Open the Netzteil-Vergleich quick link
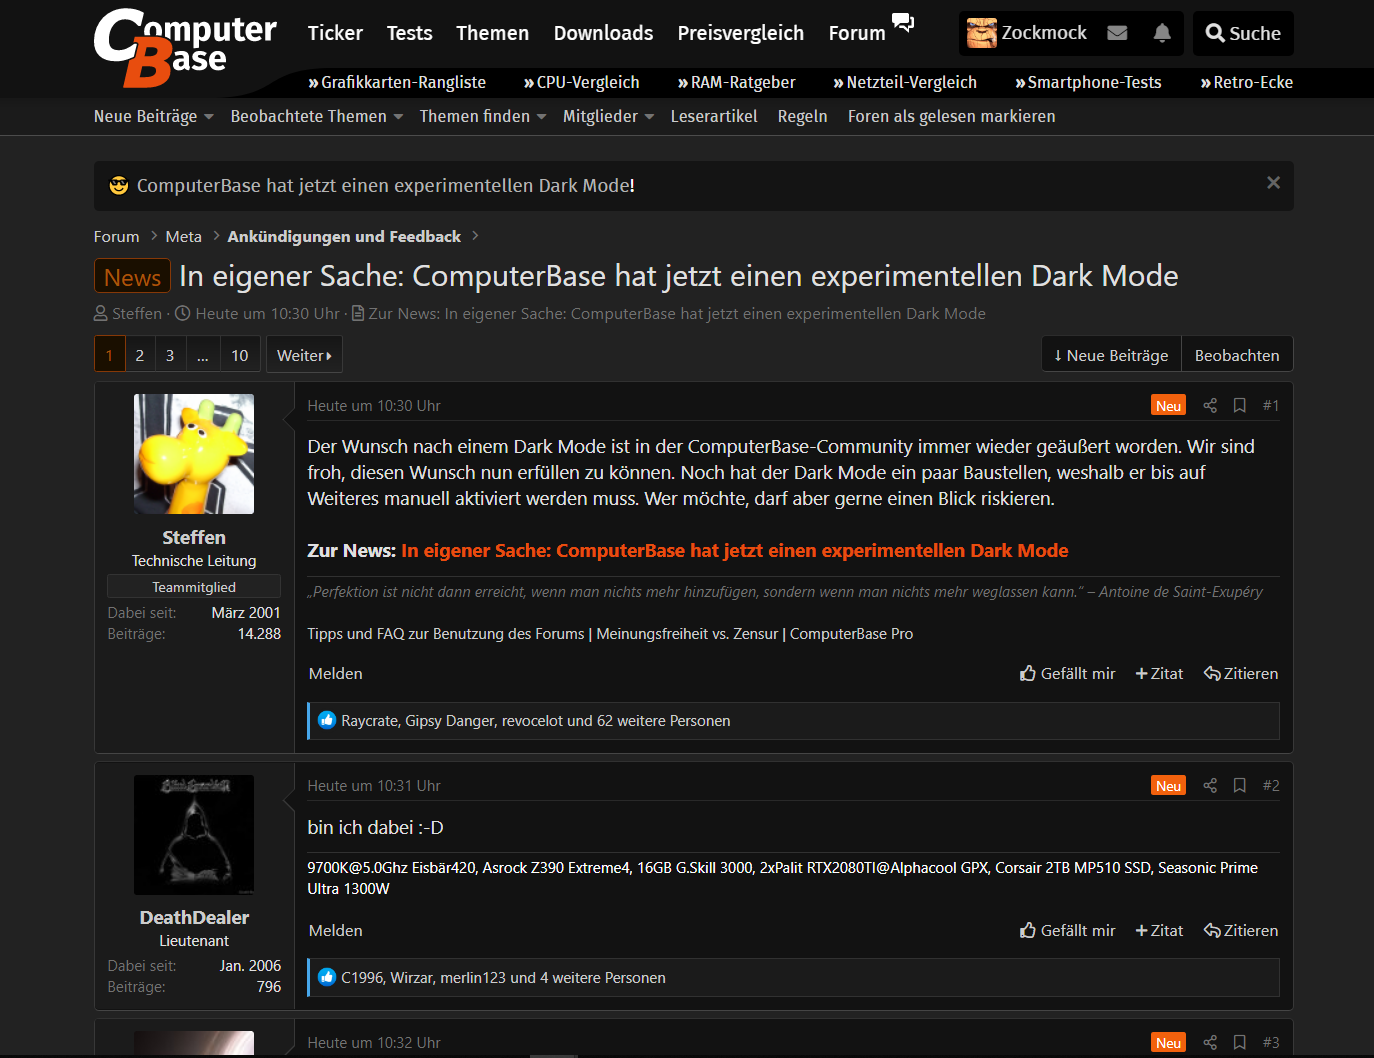The image size is (1374, 1058). pyautogui.click(x=905, y=82)
